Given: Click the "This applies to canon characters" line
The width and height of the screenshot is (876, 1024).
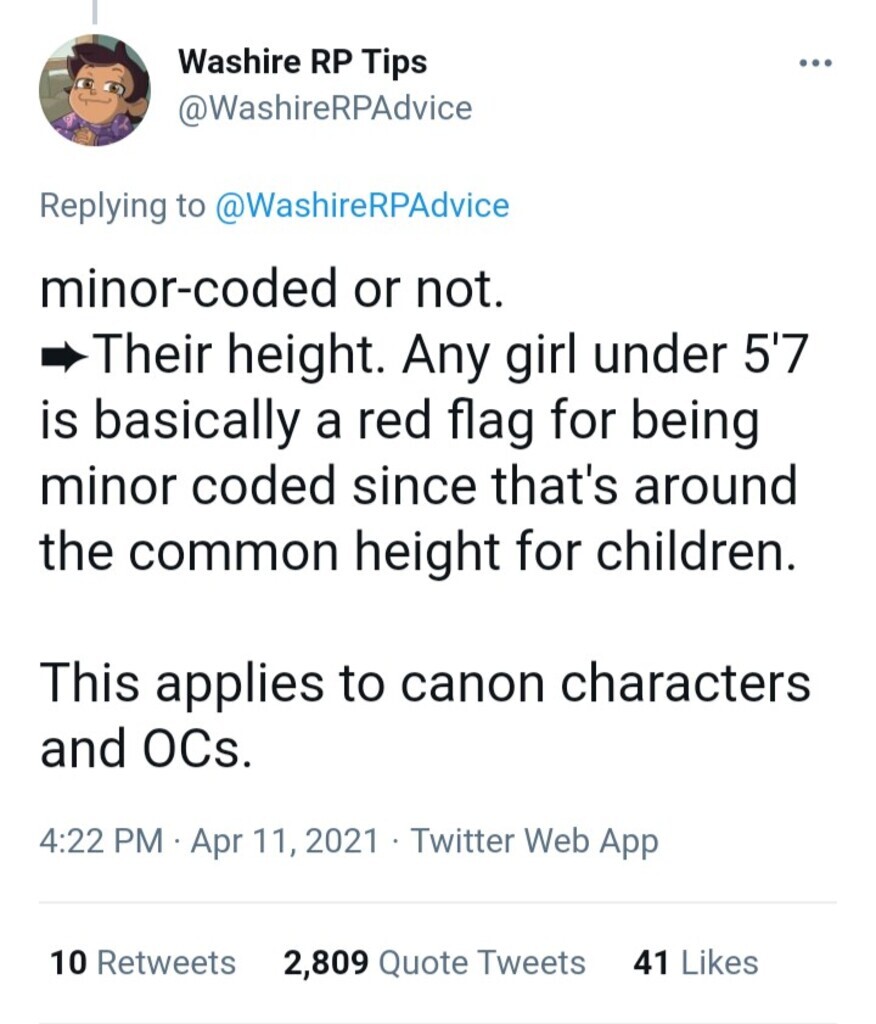Looking at the screenshot, I should click(x=425, y=683).
